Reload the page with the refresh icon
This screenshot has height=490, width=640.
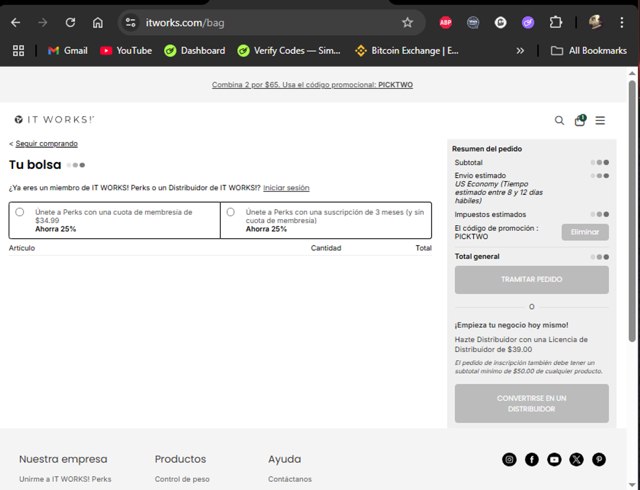(70, 22)
